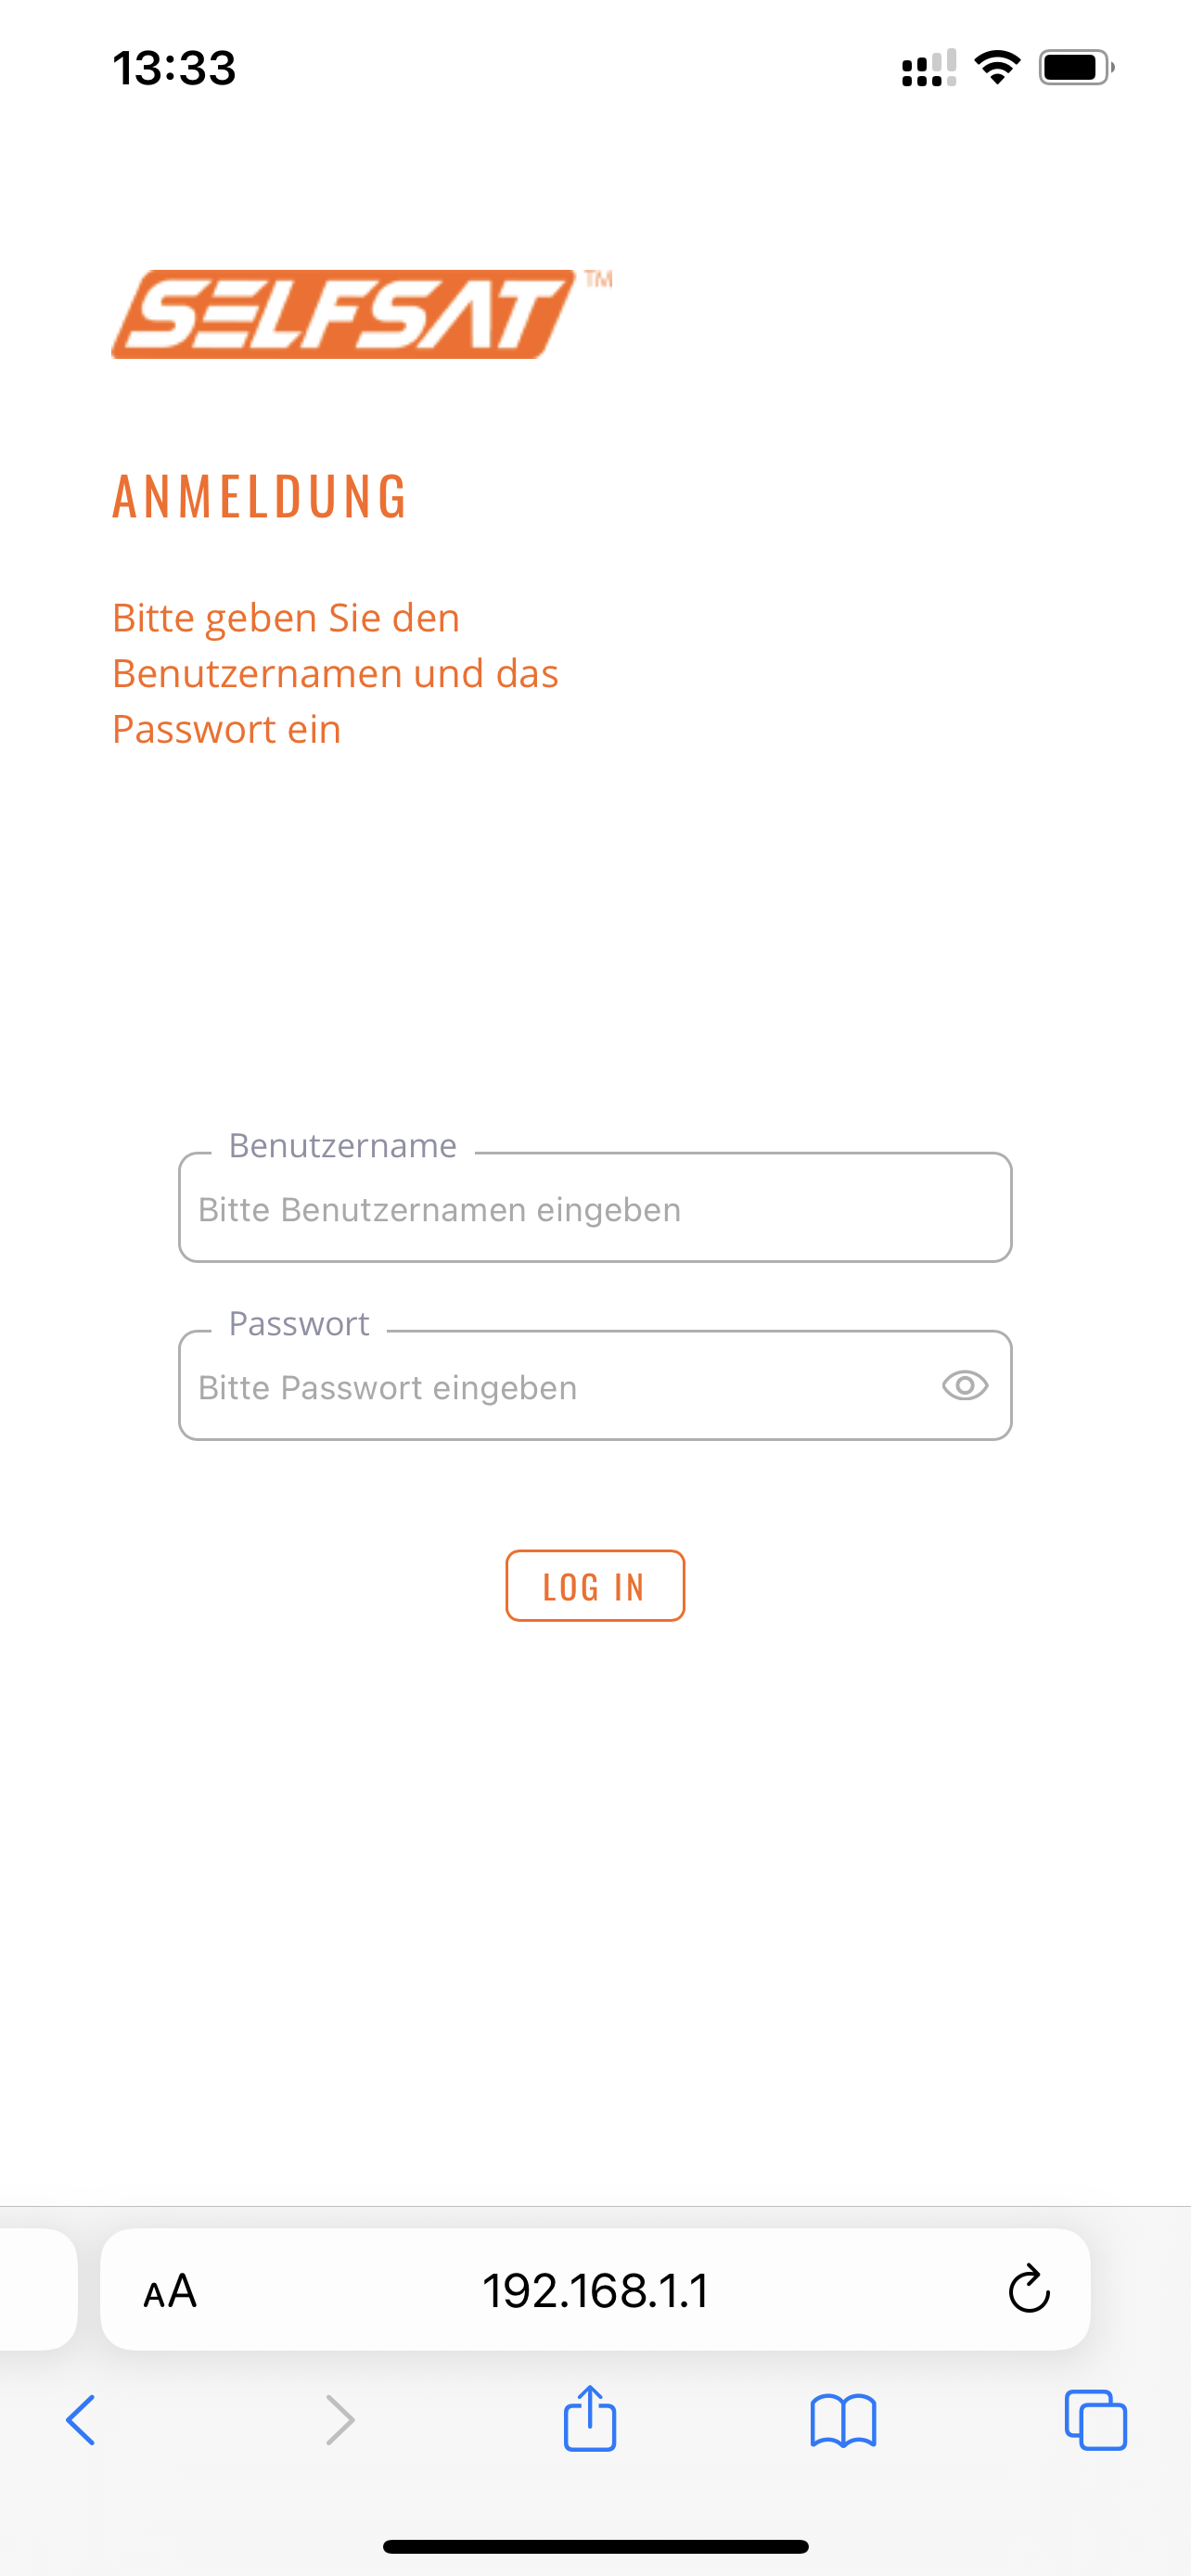Open the AA page settings menu
This screenshot has width=1191, height=2576.
[170, 2291]
